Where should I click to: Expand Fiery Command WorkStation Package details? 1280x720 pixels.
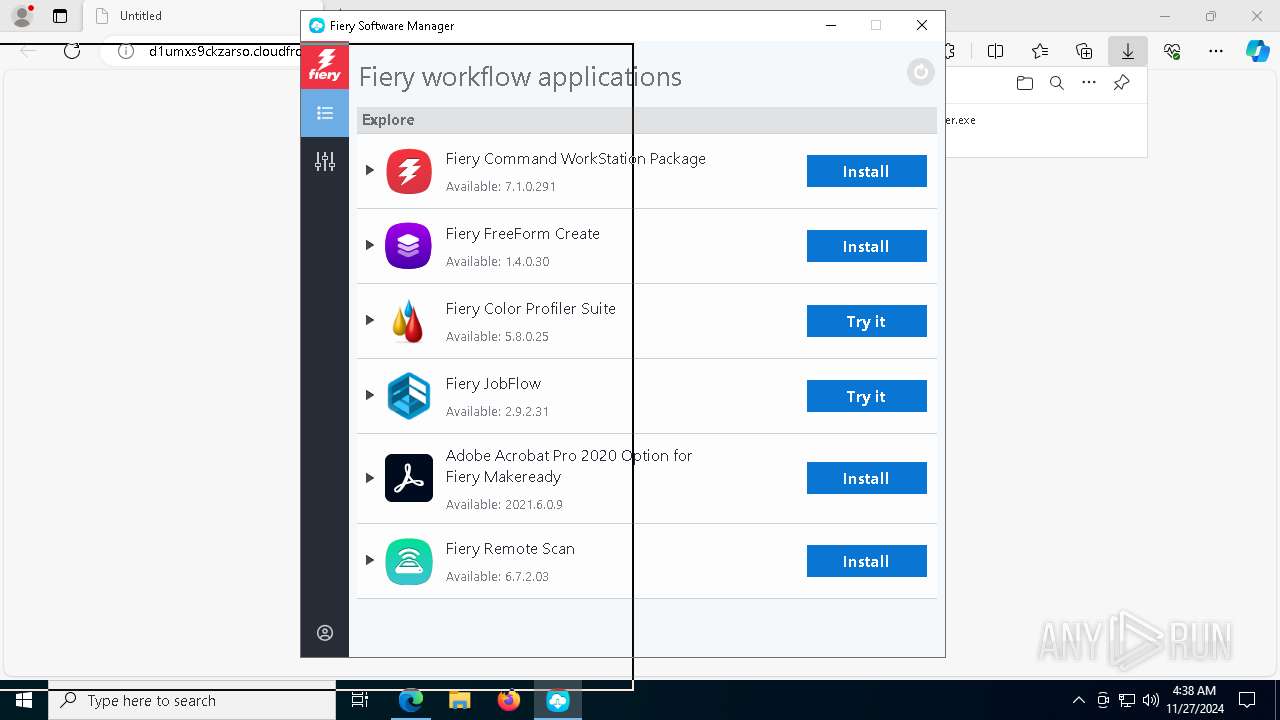(369, 170)
